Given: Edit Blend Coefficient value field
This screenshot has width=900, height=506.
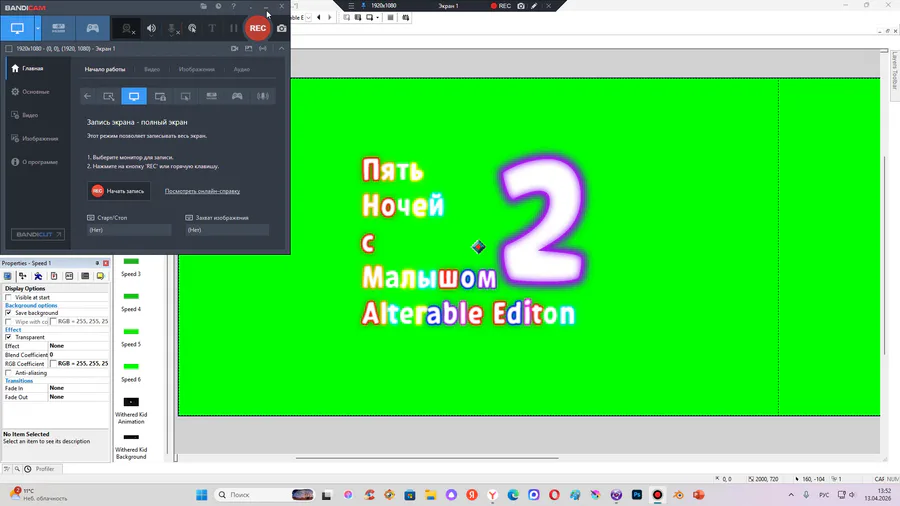Looking at the screenshot, I should pos(79,355).
